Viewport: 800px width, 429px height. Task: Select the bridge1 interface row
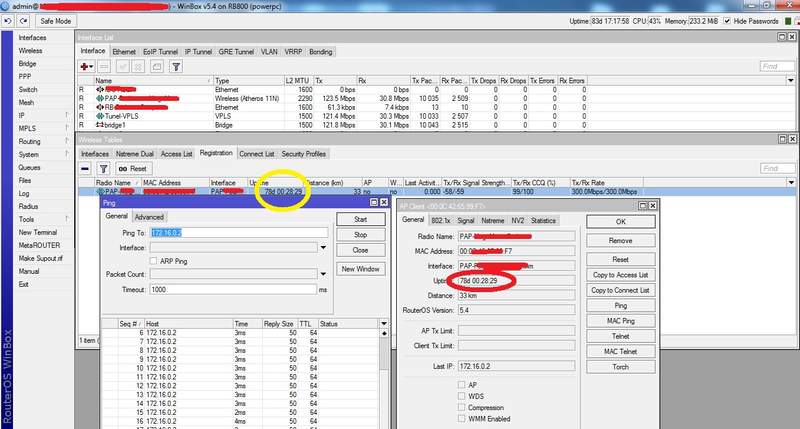click(x=332, y=125)
